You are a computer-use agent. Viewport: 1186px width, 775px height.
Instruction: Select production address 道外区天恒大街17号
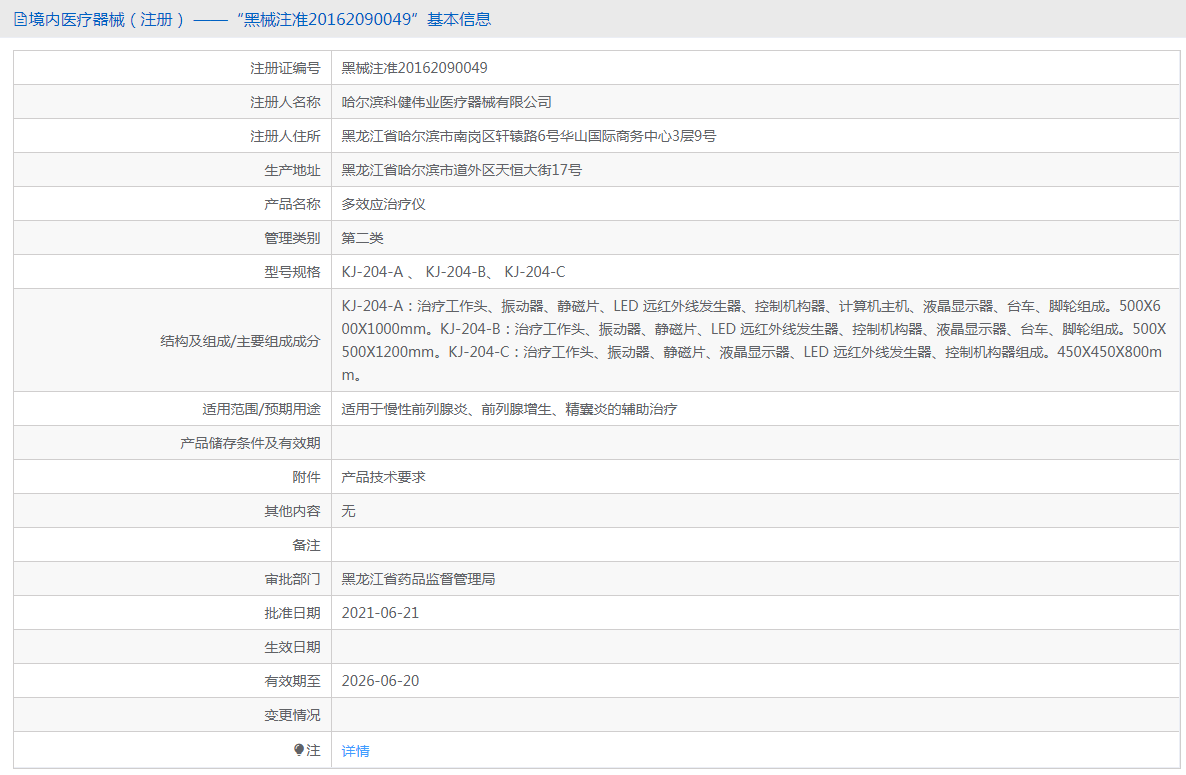tap(461, 170)
